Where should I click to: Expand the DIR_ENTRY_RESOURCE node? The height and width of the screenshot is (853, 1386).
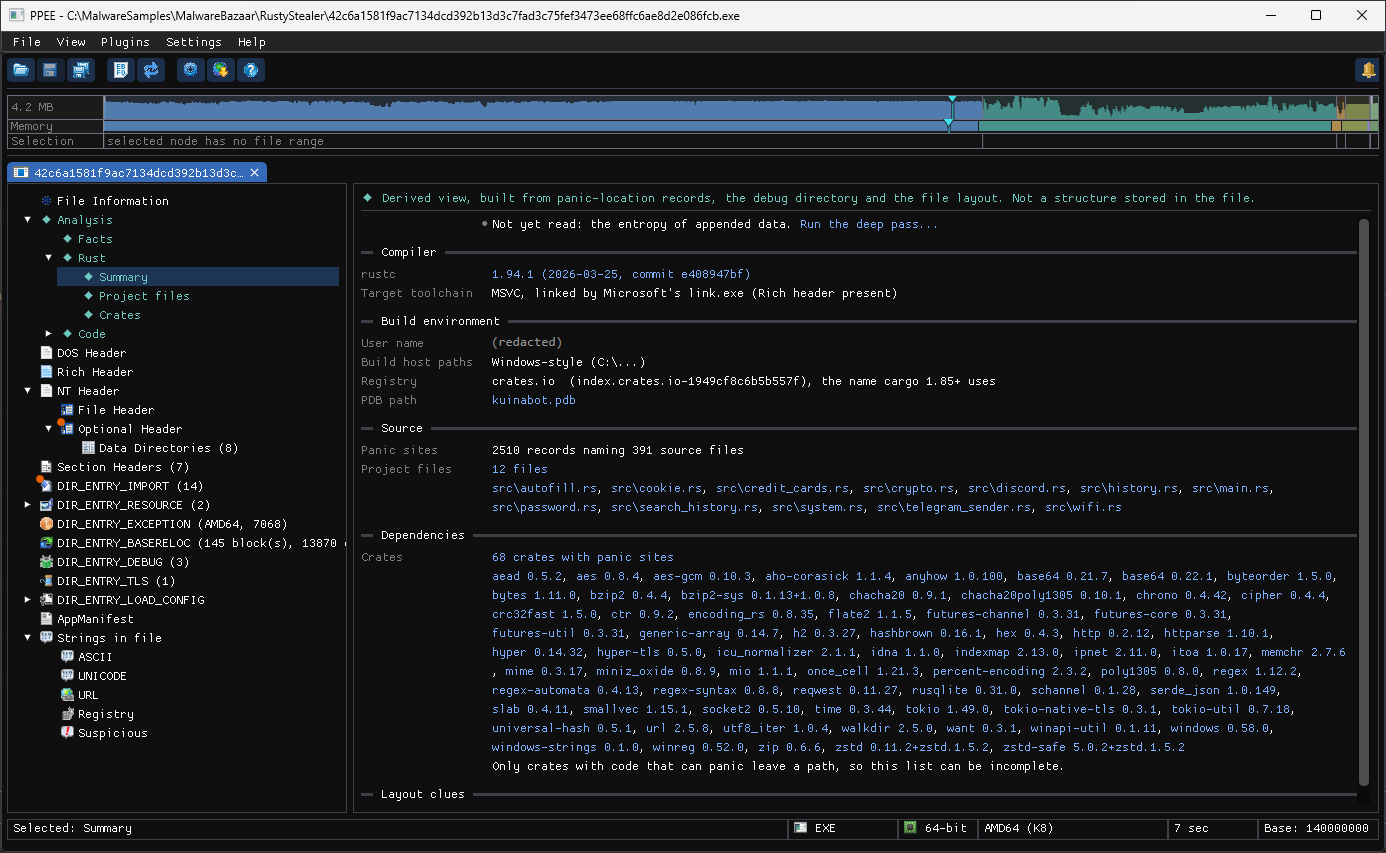coord(28,505)
